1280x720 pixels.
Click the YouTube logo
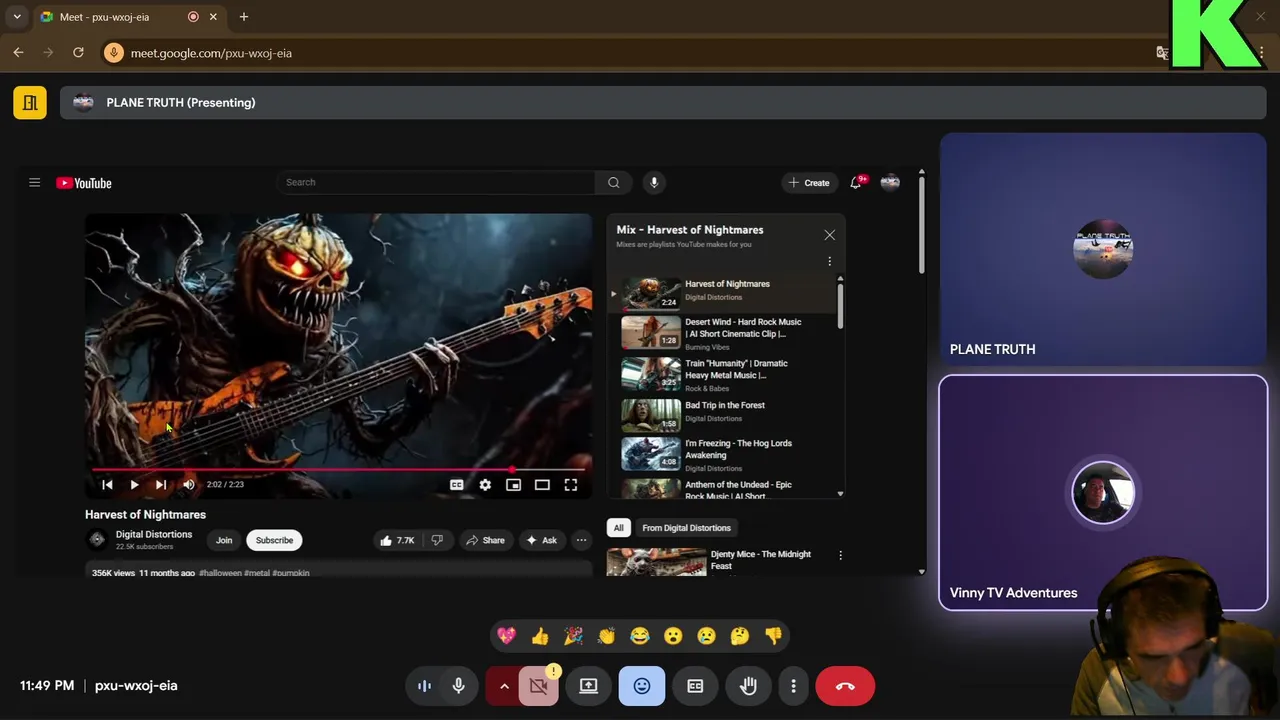[84, 183]
